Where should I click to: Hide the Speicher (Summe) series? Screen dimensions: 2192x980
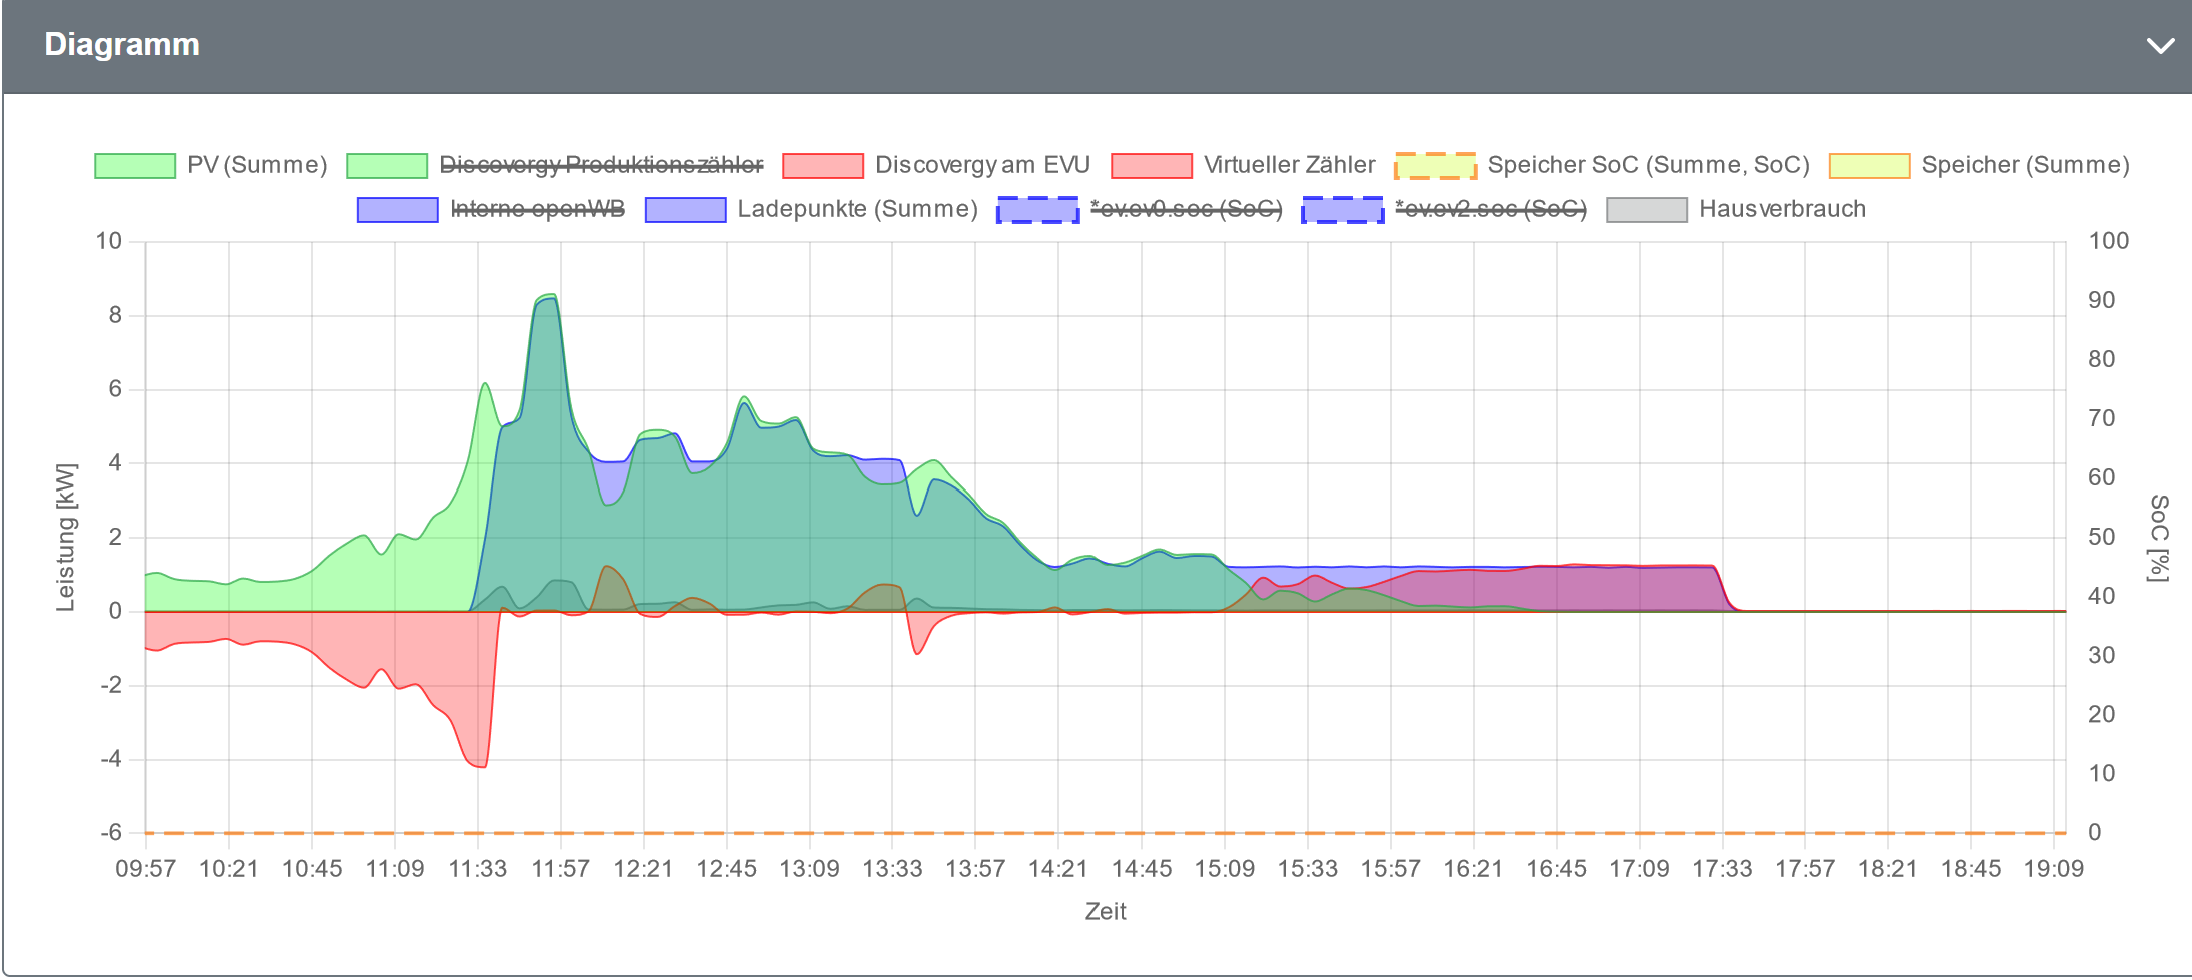click(x=2025, y=165)
